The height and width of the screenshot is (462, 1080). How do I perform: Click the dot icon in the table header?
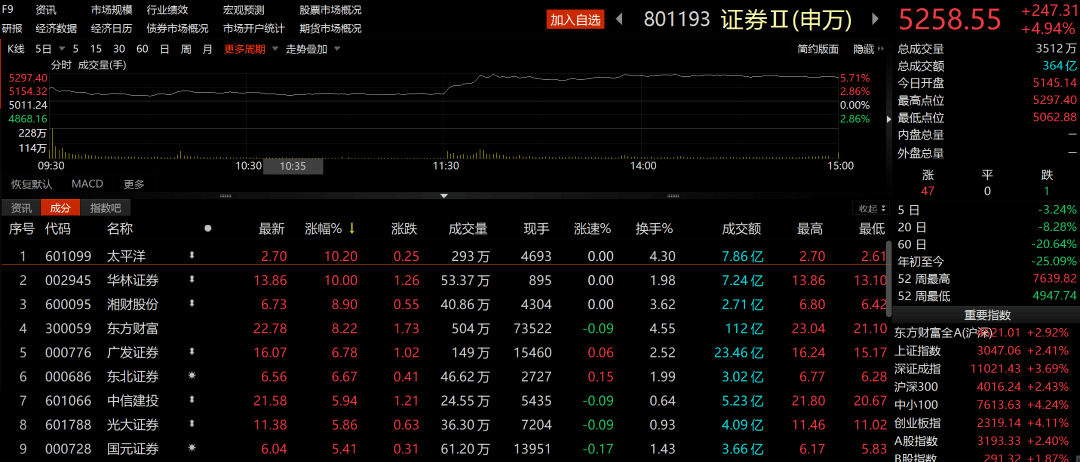(x=208, y=229)
